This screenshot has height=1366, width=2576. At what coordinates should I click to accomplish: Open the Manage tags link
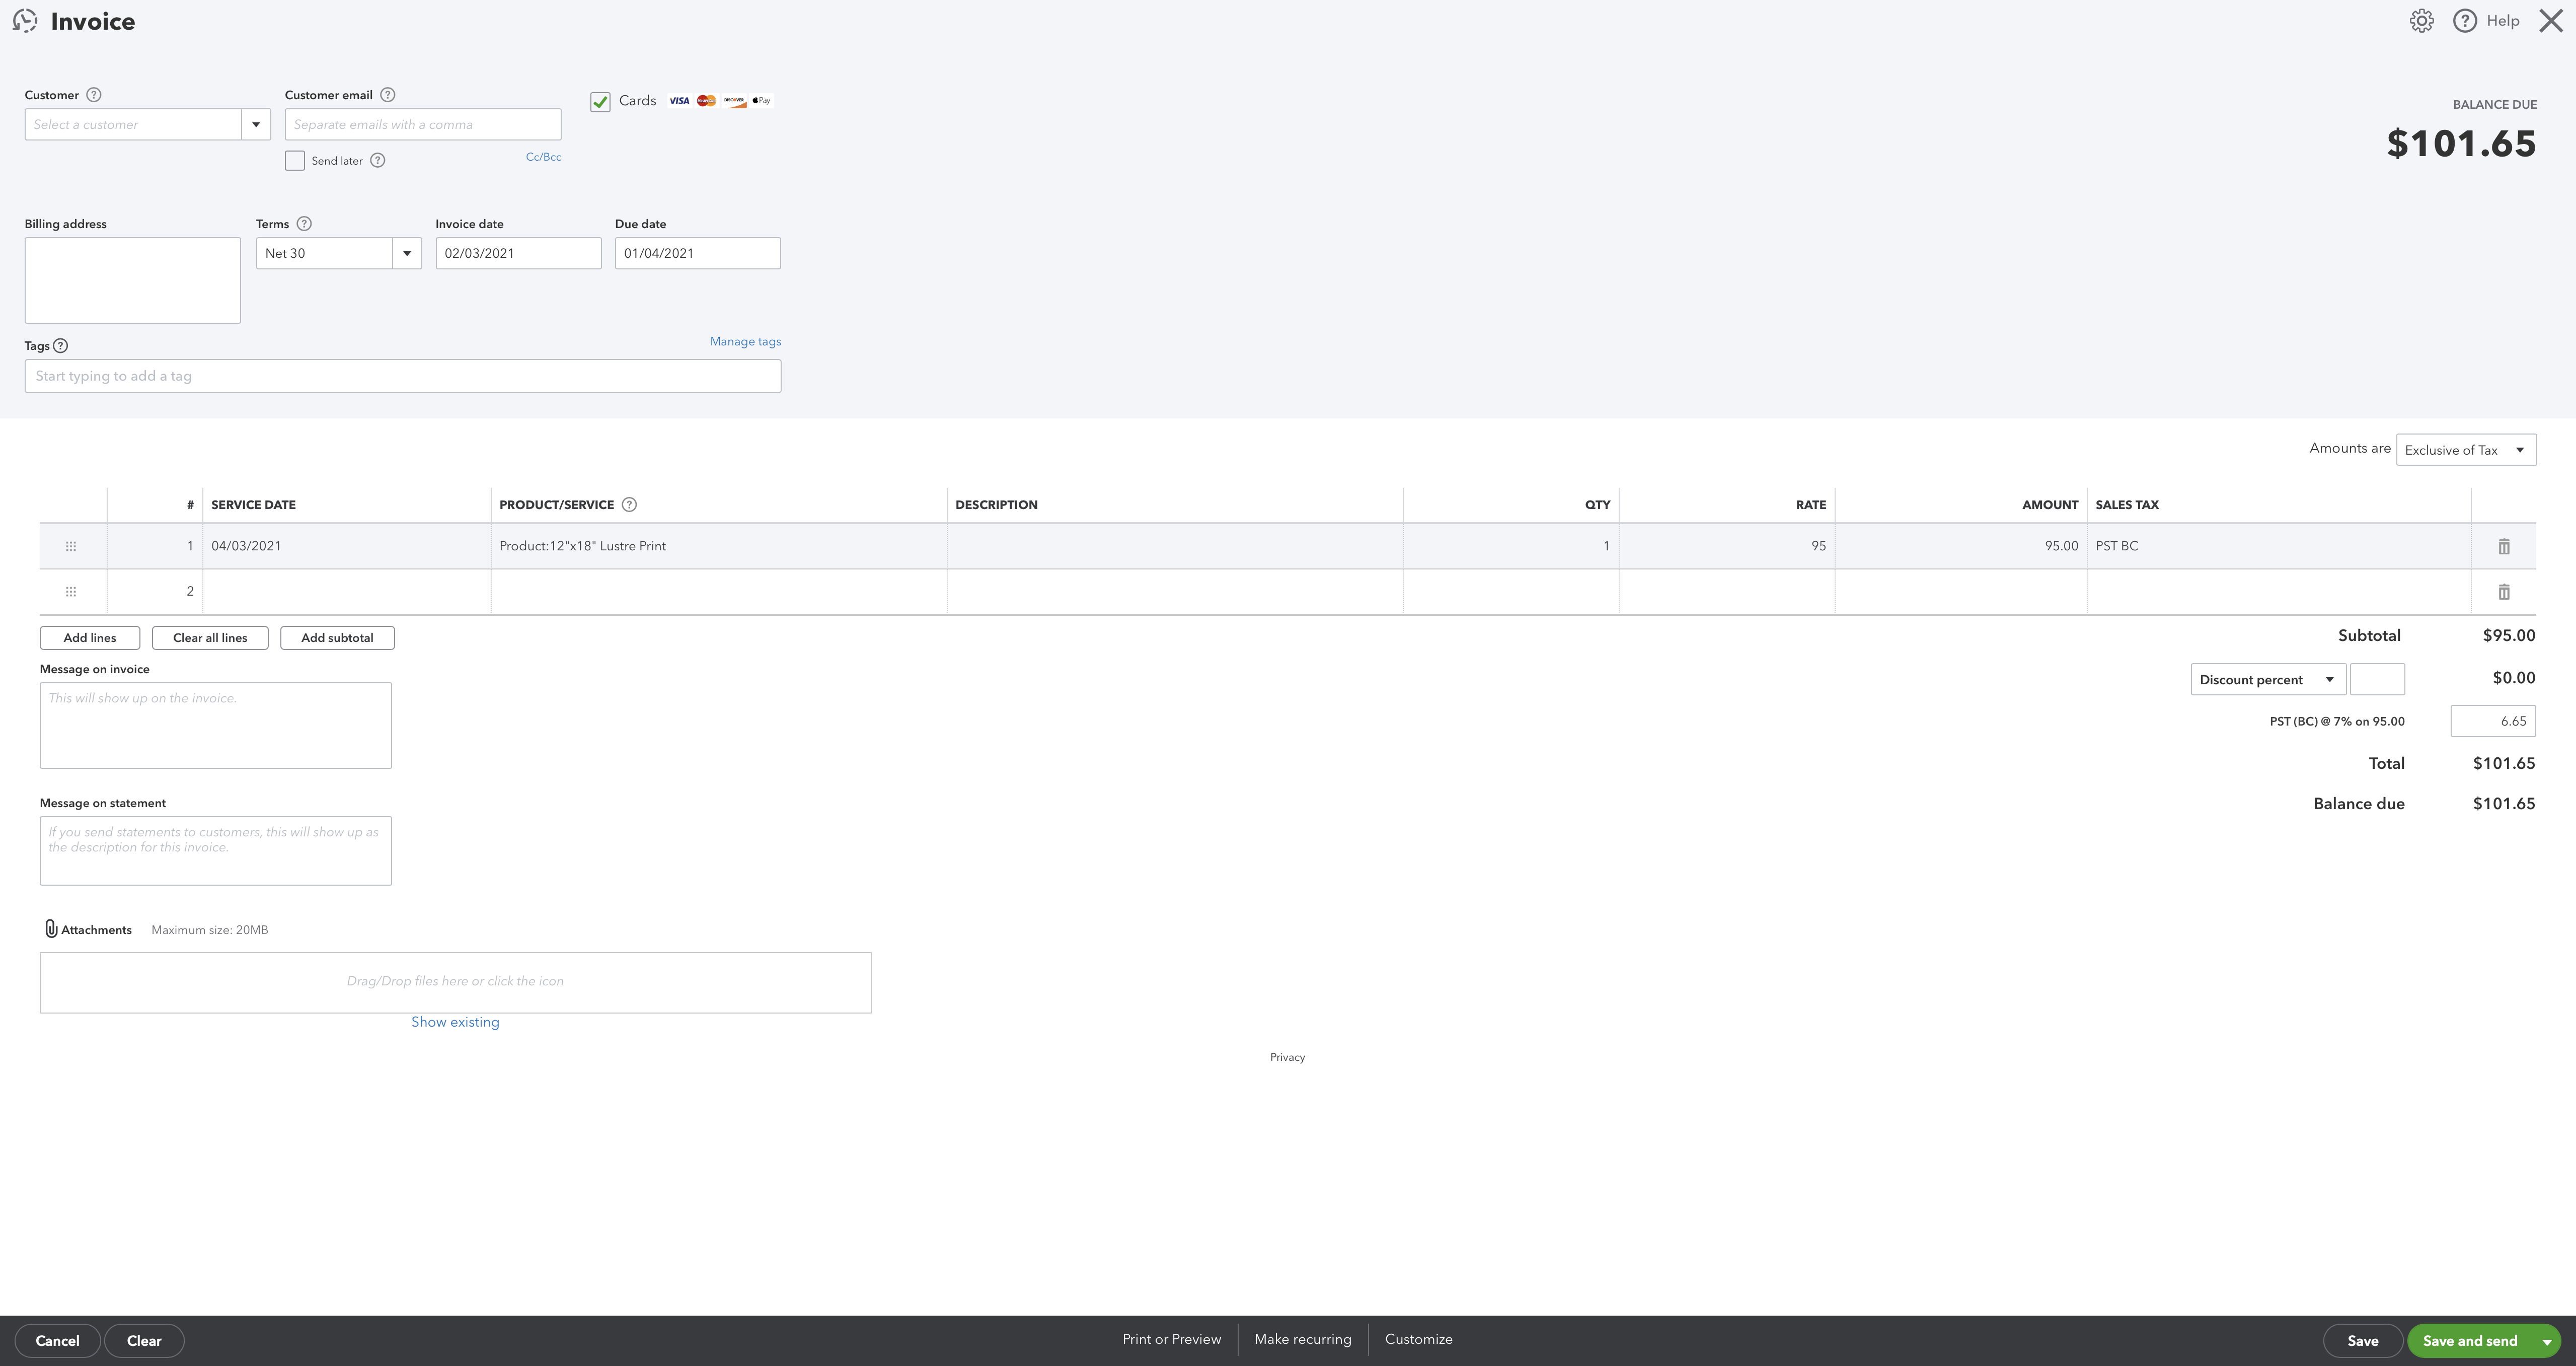(x=745, y=342)
